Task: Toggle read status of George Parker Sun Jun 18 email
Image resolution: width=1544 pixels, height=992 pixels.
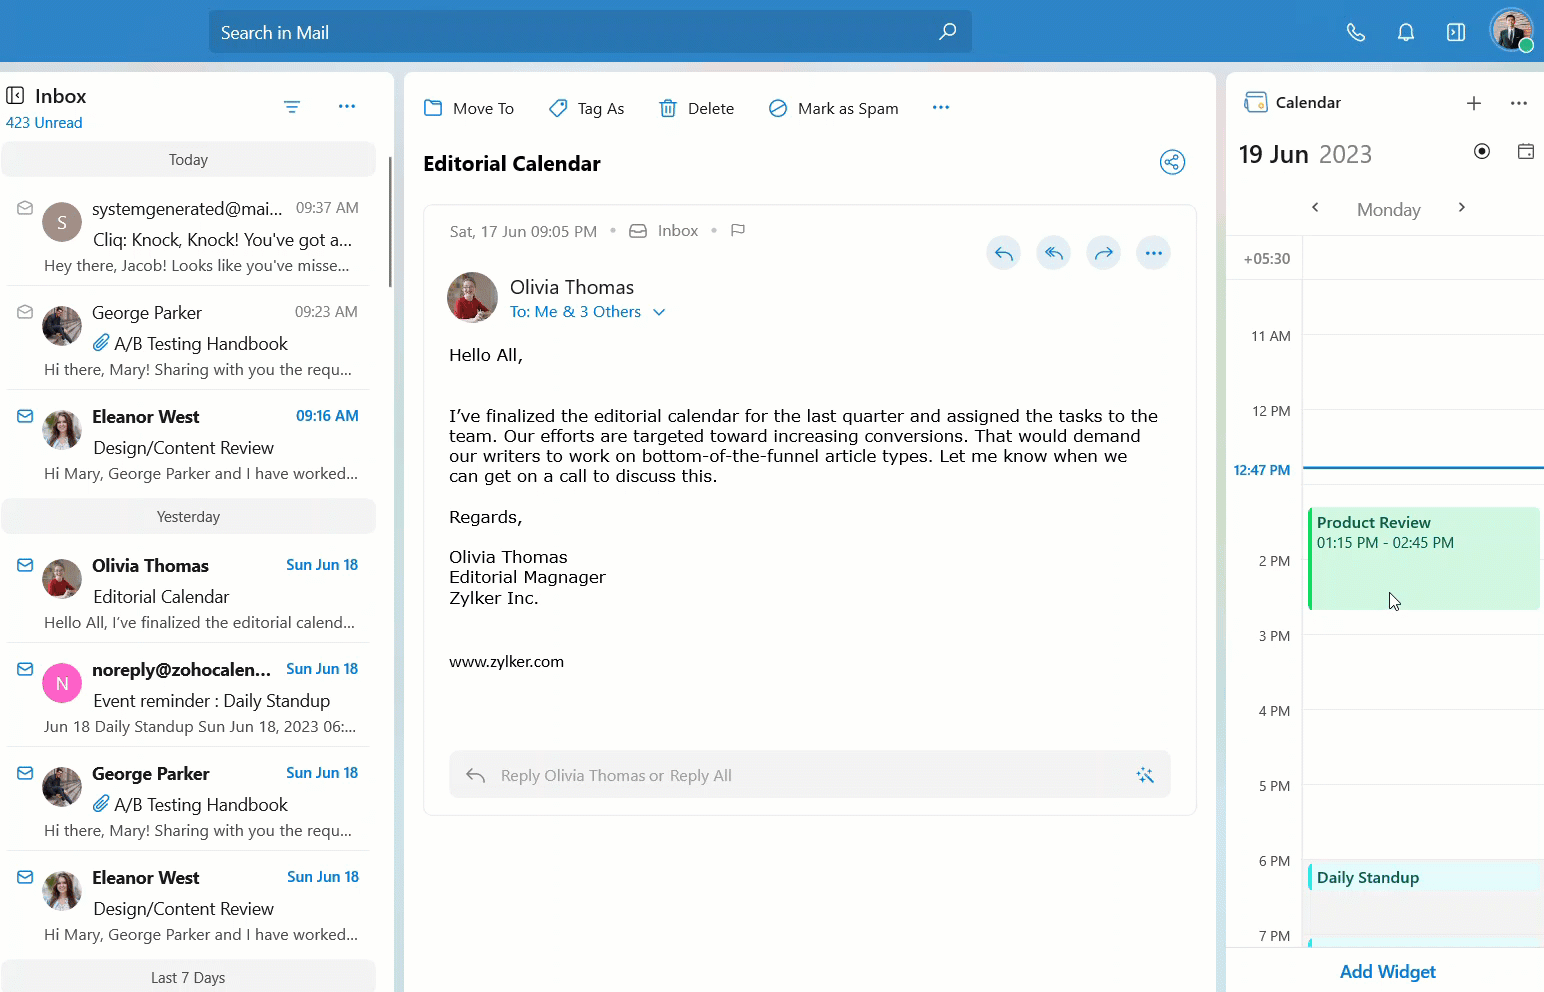Action: (25, 773)
